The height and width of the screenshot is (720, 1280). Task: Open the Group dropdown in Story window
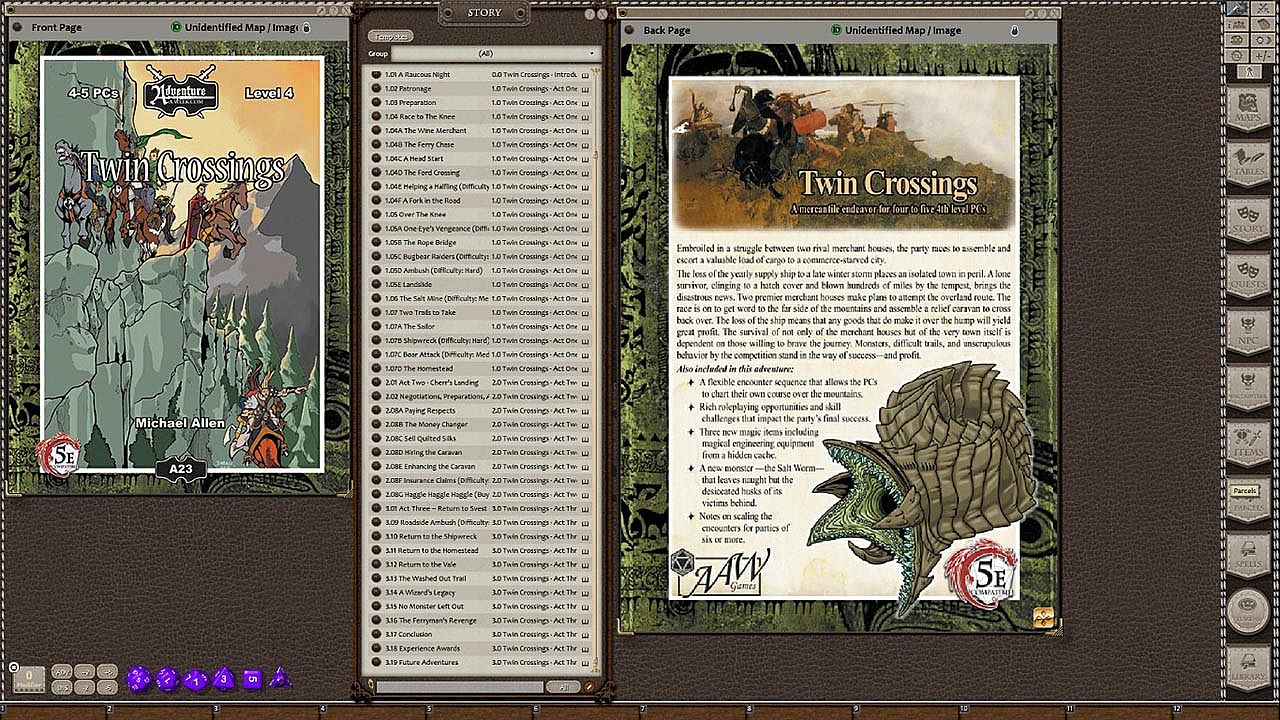click(495, 53)
